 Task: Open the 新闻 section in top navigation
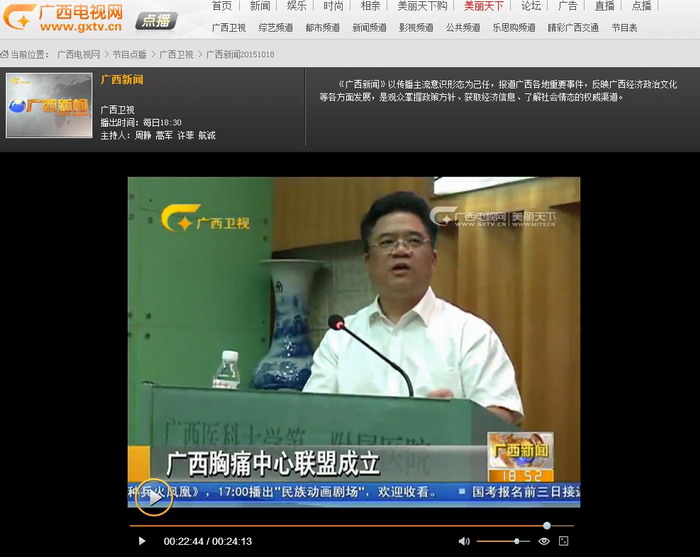pyautogui.click(x=260, y=6)
